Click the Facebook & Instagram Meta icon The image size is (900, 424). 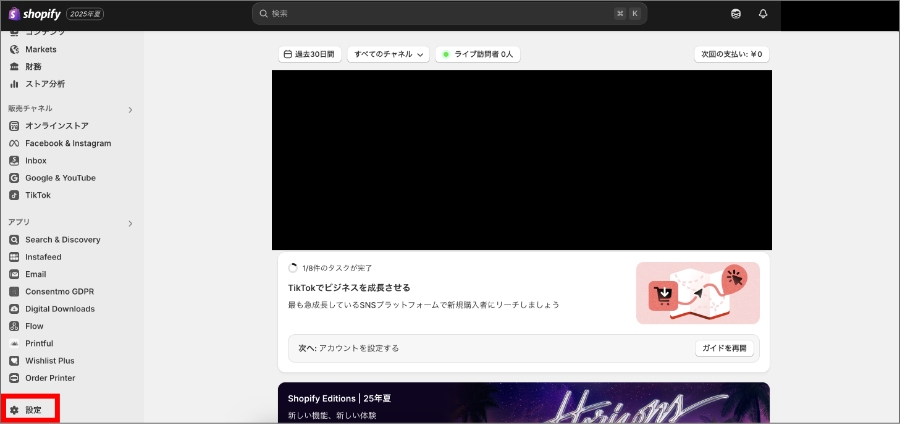tap(14, 143)
